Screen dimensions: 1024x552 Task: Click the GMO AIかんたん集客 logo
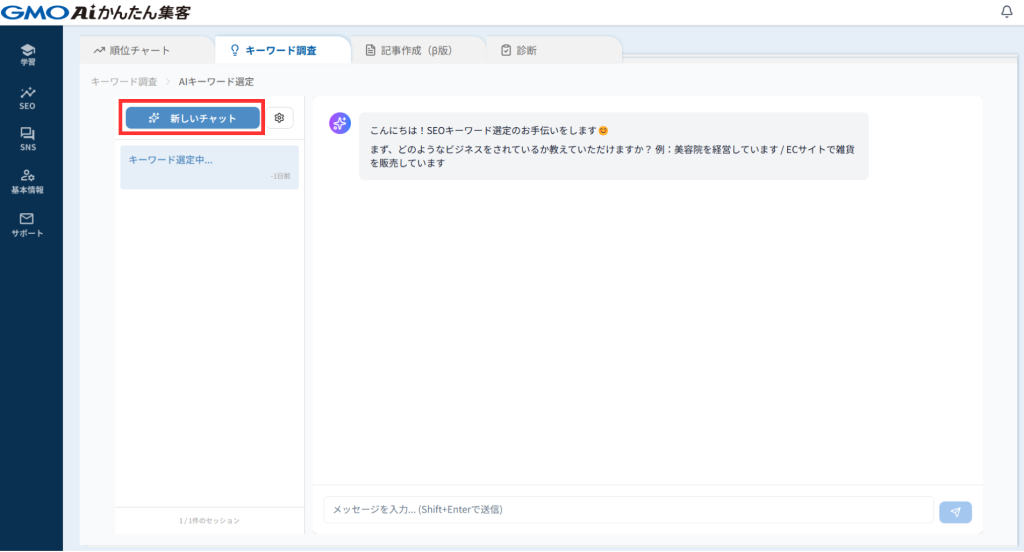96,12
